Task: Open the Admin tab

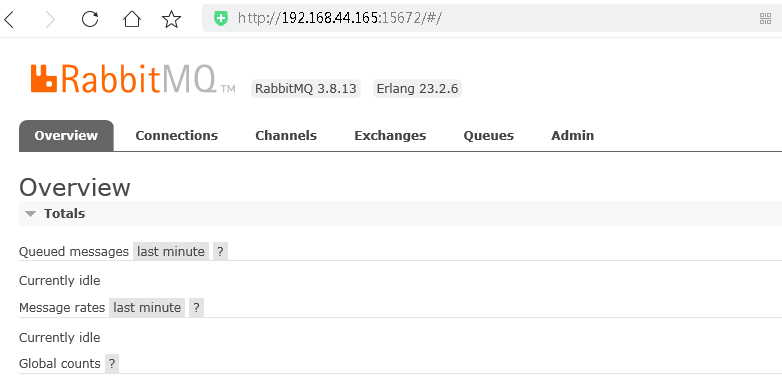Action: click(573, 136)
